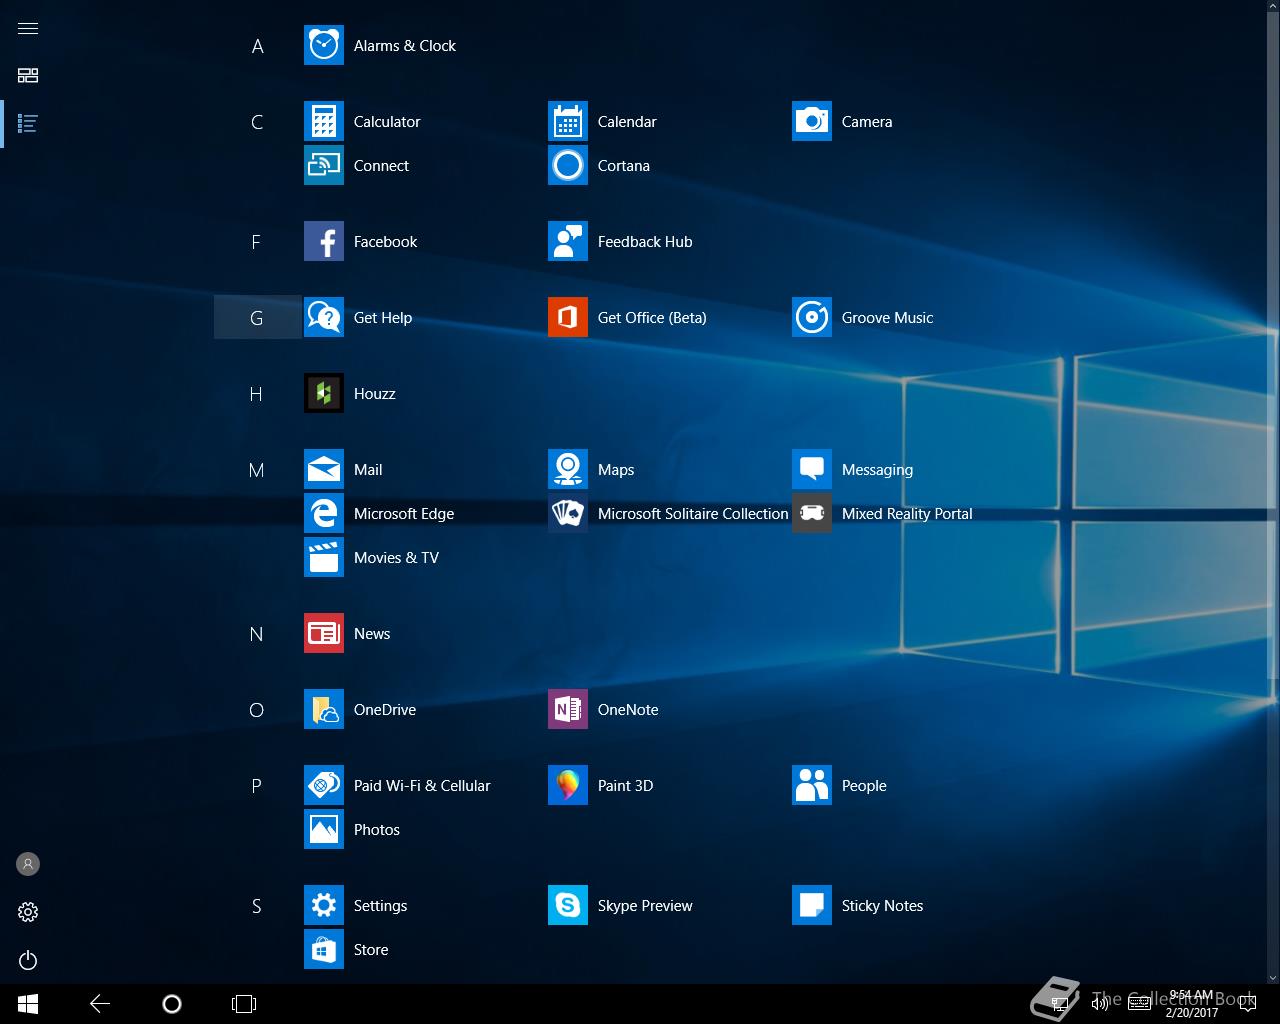Open the OneNote icon
Screen dimensions: 1280x1024
pyautogui.click(x=568, y=709)
